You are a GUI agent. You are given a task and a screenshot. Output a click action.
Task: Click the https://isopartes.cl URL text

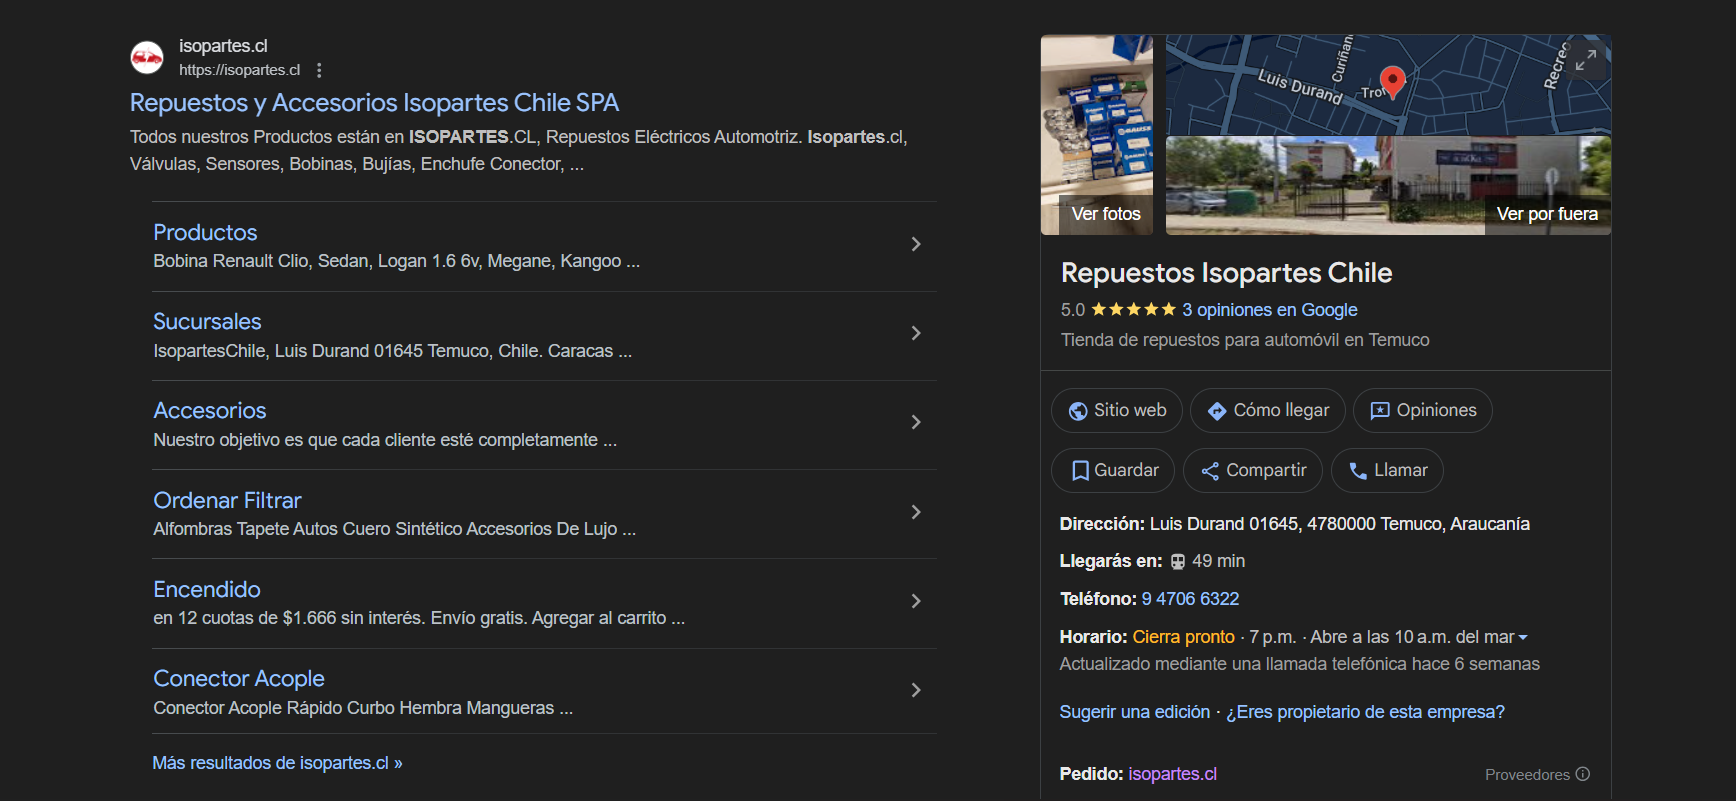tap(240, 70)
